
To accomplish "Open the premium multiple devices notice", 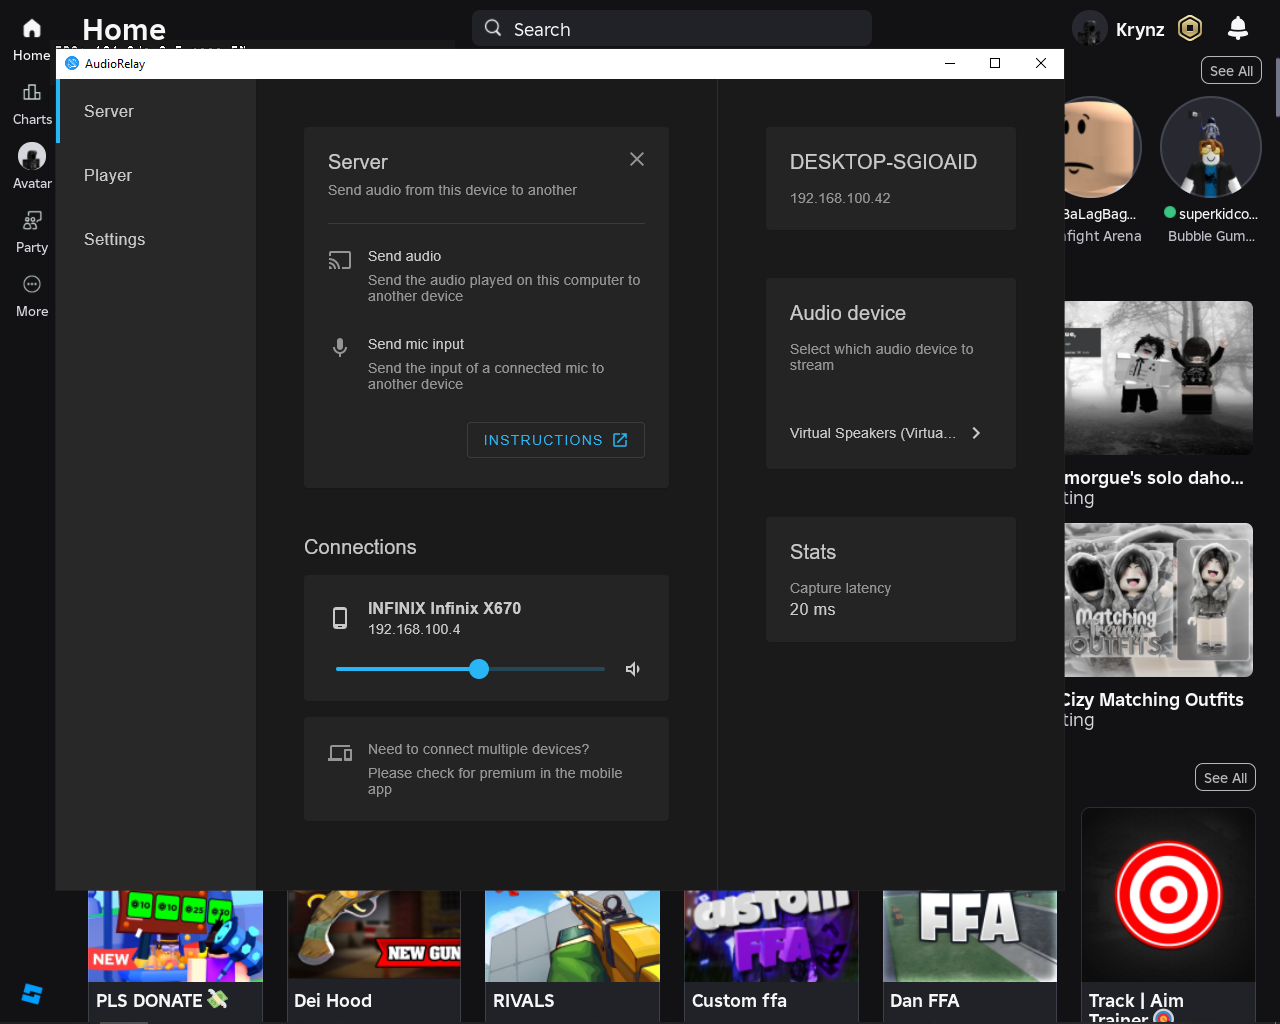I will (x=486, y=769).
